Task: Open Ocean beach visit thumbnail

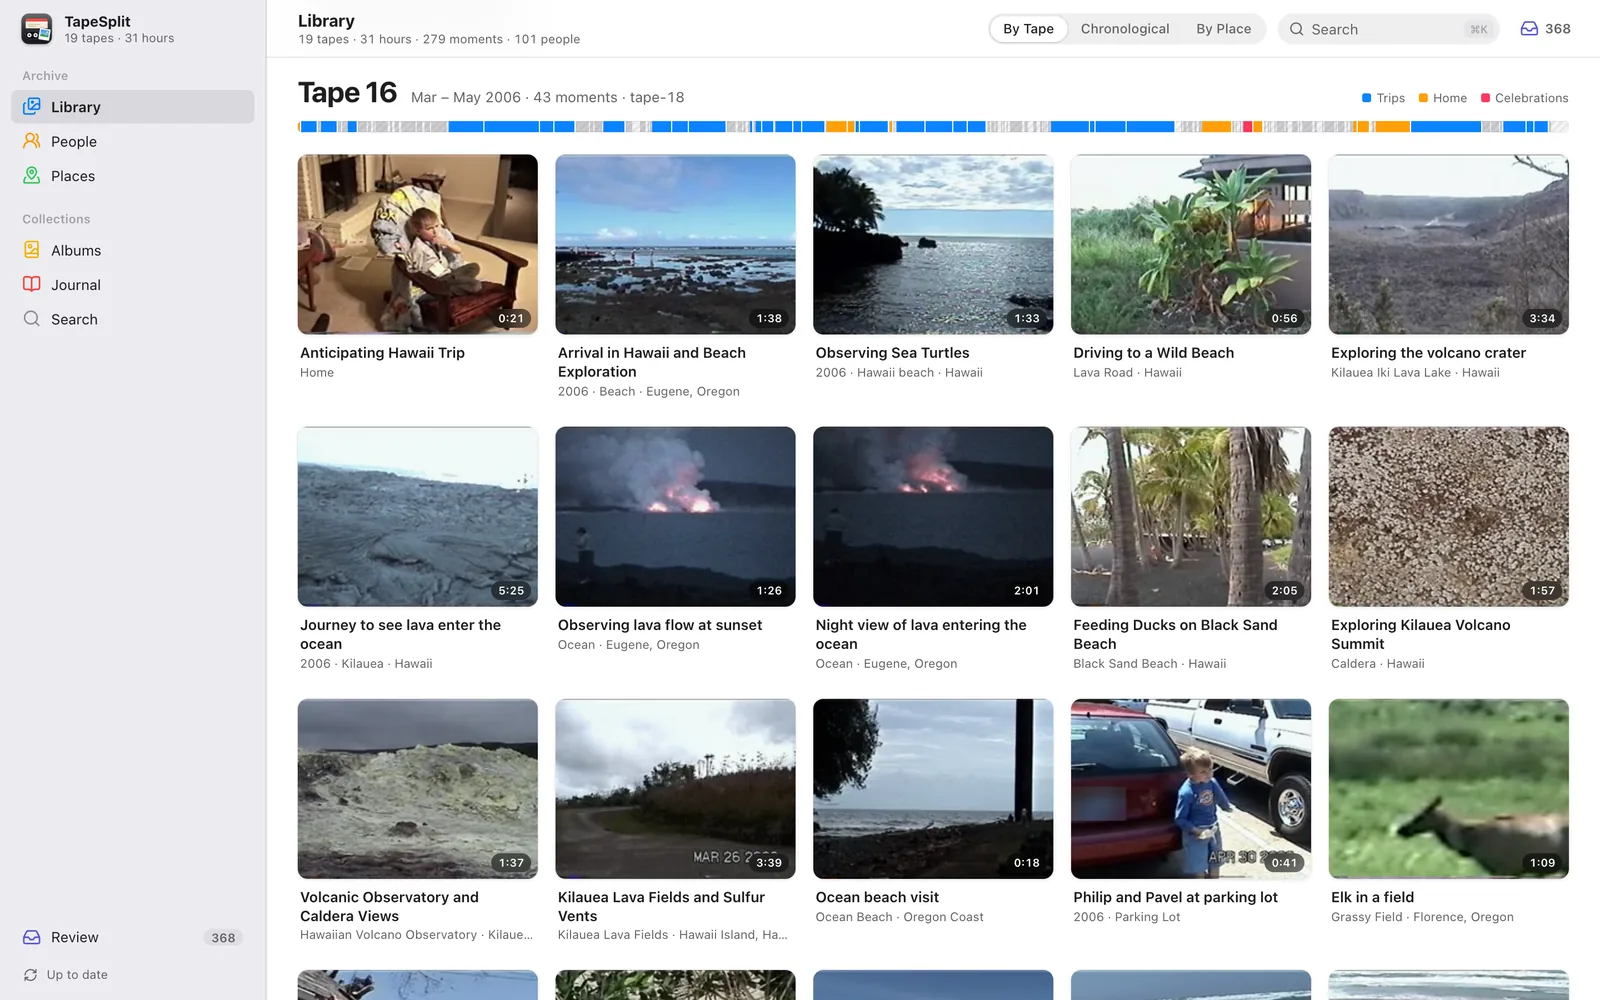Action: click(933, 789)
